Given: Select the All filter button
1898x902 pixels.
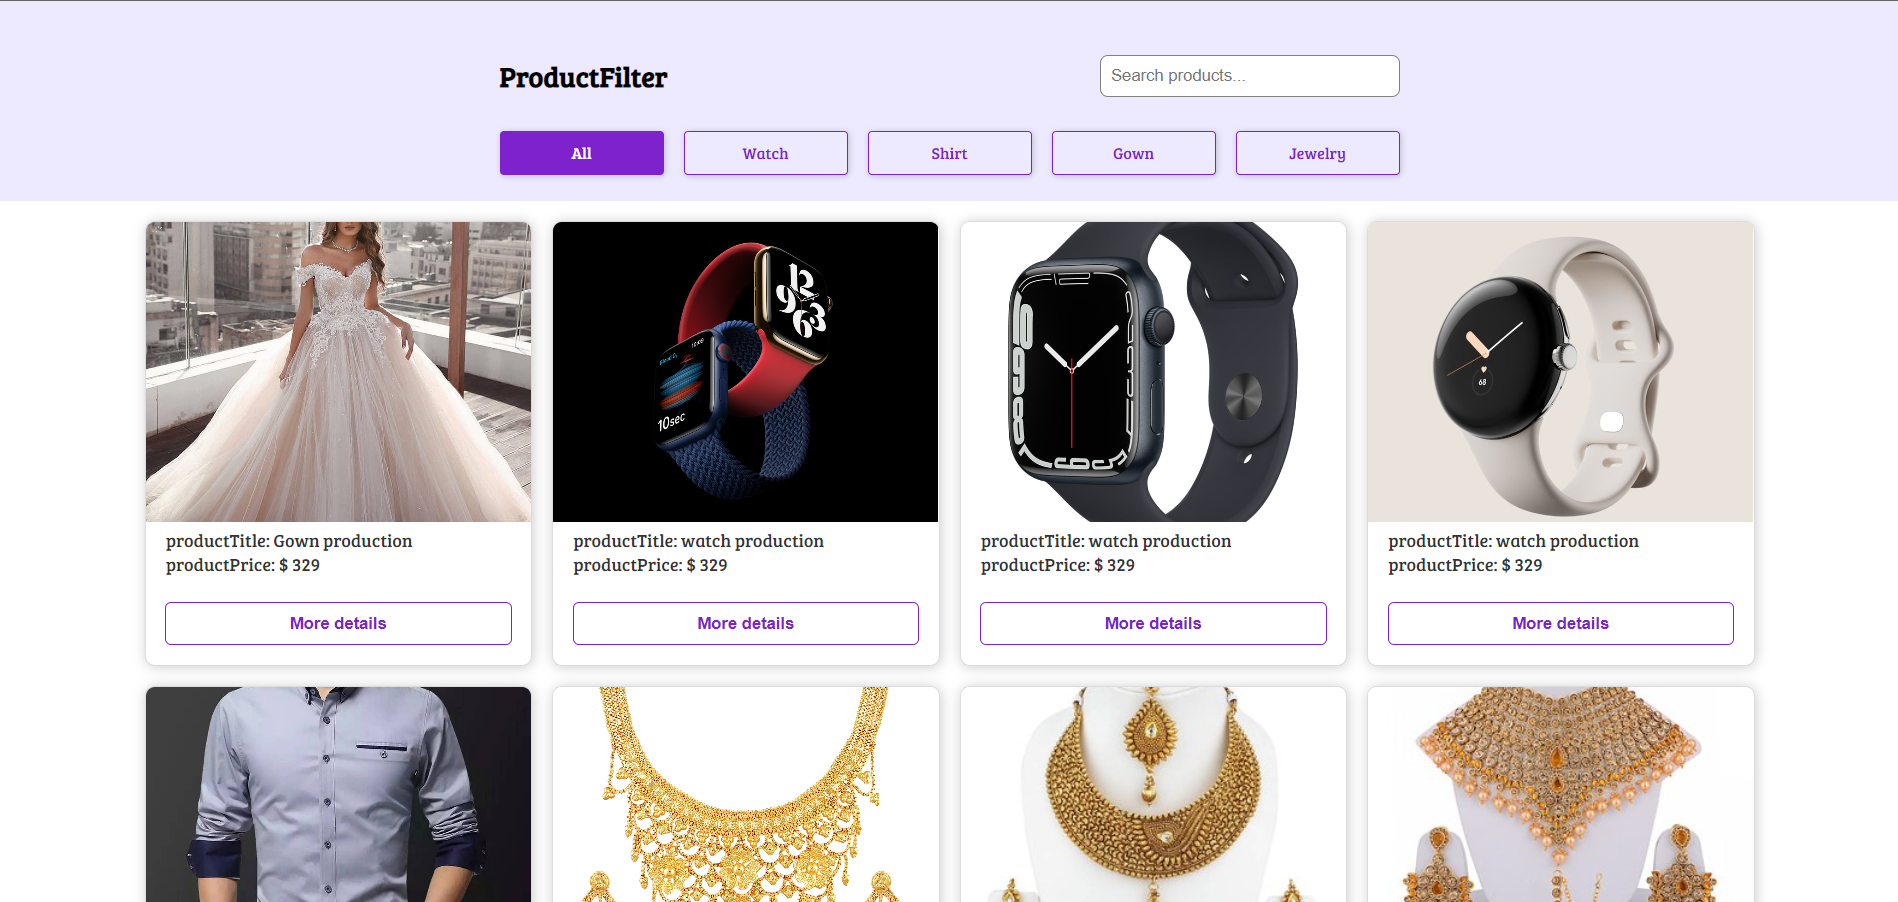Looking at the screenshot, I should coord(581,153).
